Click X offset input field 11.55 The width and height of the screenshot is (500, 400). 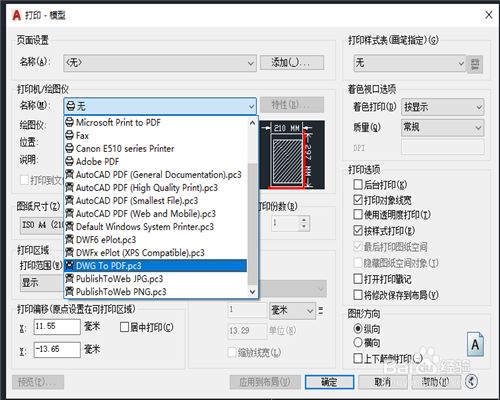pos(57,327)
